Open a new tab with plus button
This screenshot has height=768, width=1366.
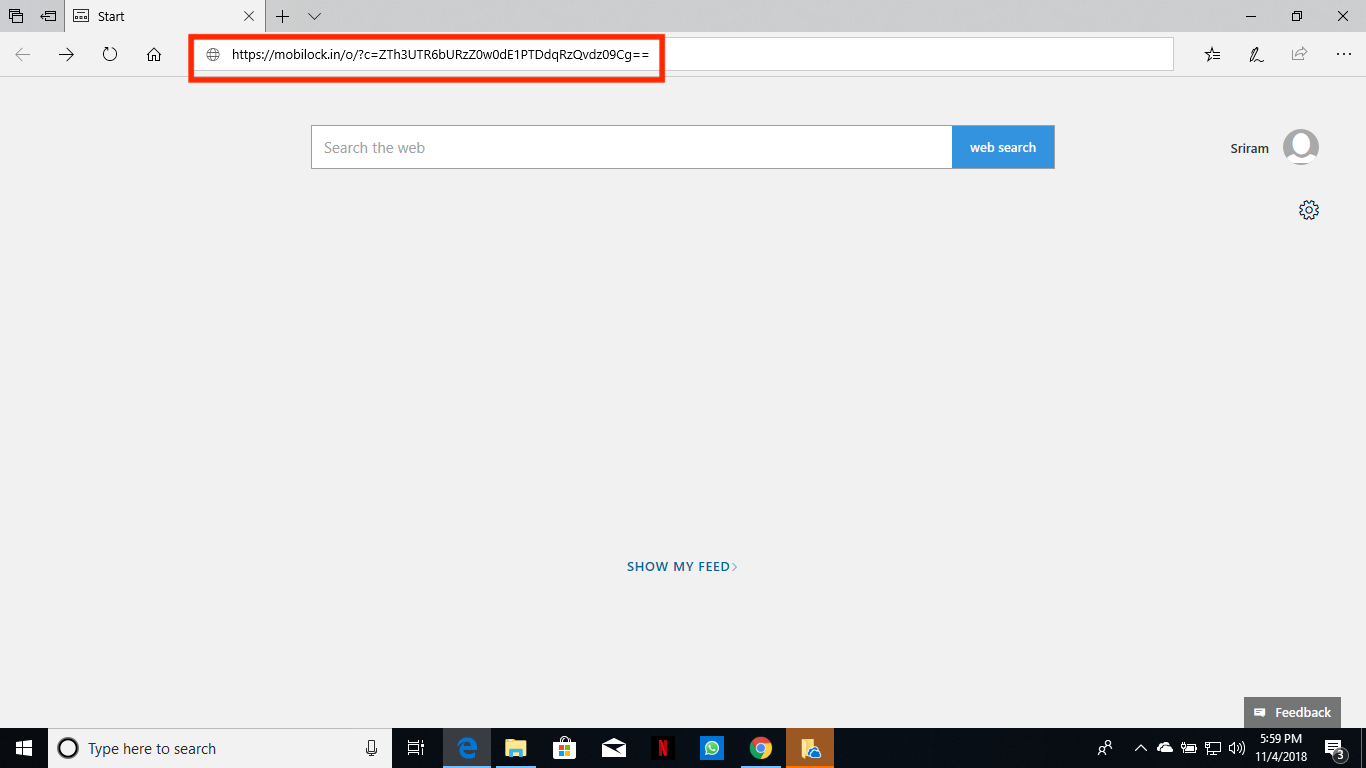283,16
